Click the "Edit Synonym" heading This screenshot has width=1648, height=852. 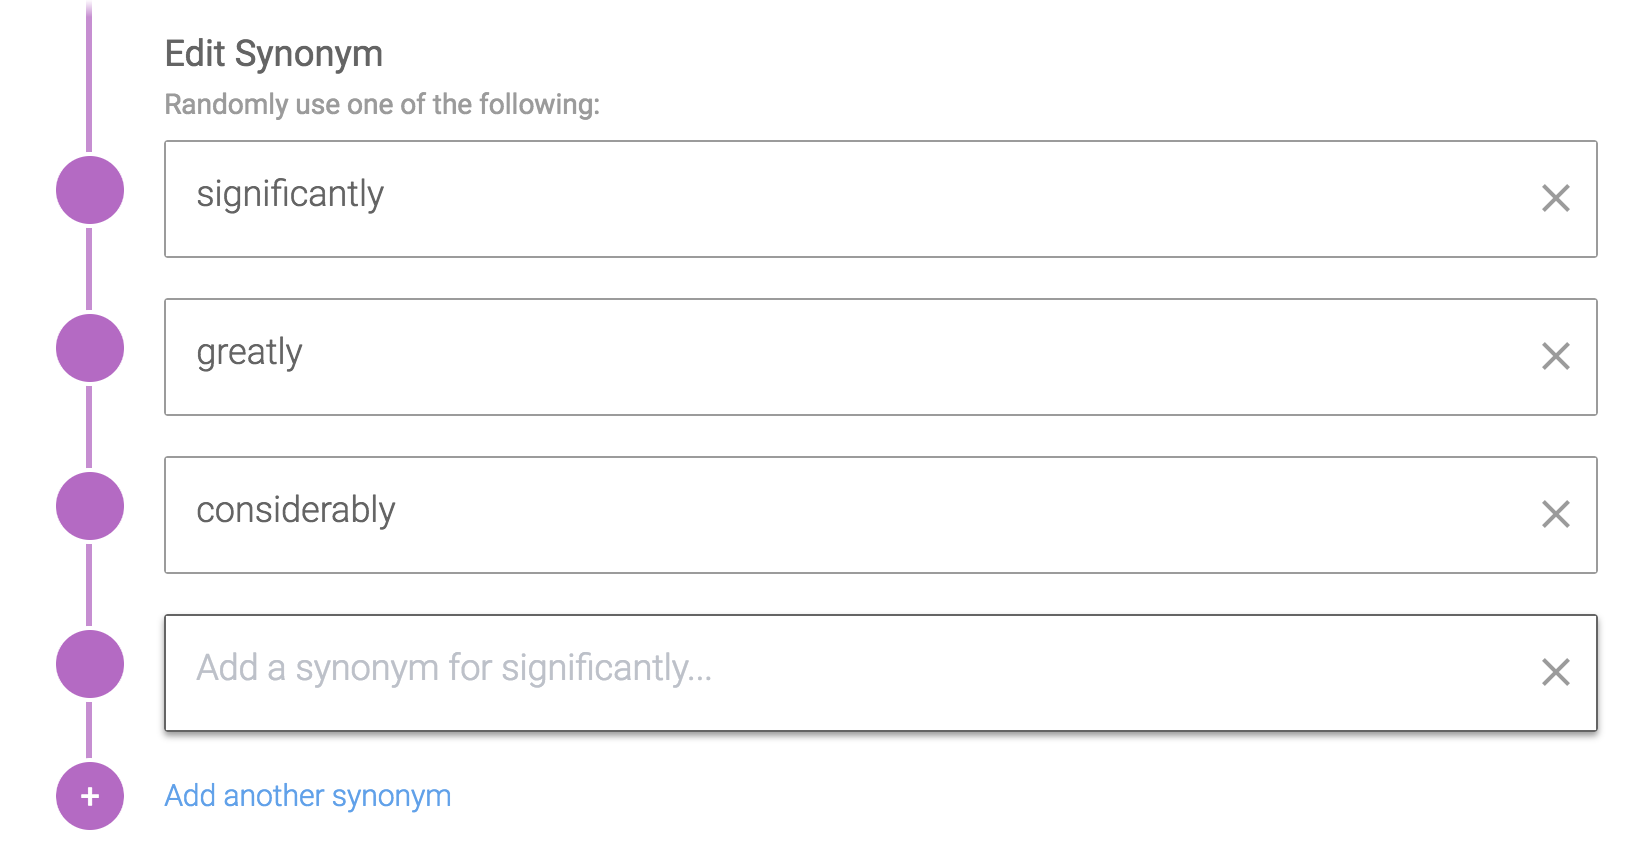pyautogui.click(x=273, y=54)
